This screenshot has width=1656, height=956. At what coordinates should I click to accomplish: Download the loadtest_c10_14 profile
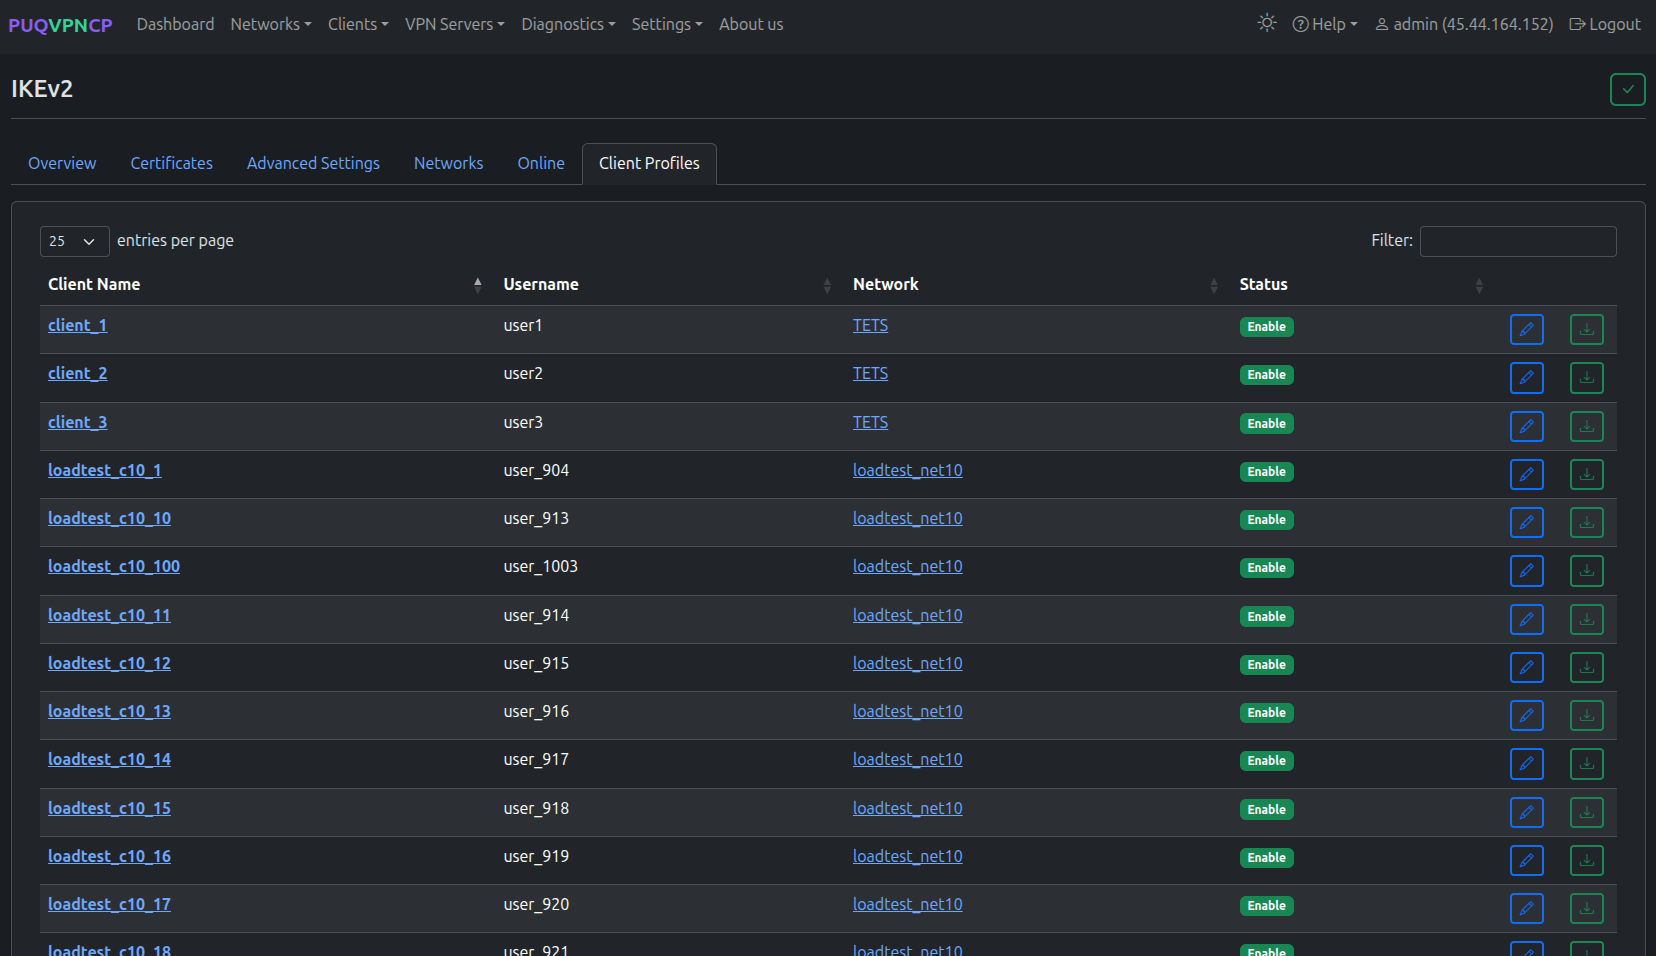(1586, 764)
